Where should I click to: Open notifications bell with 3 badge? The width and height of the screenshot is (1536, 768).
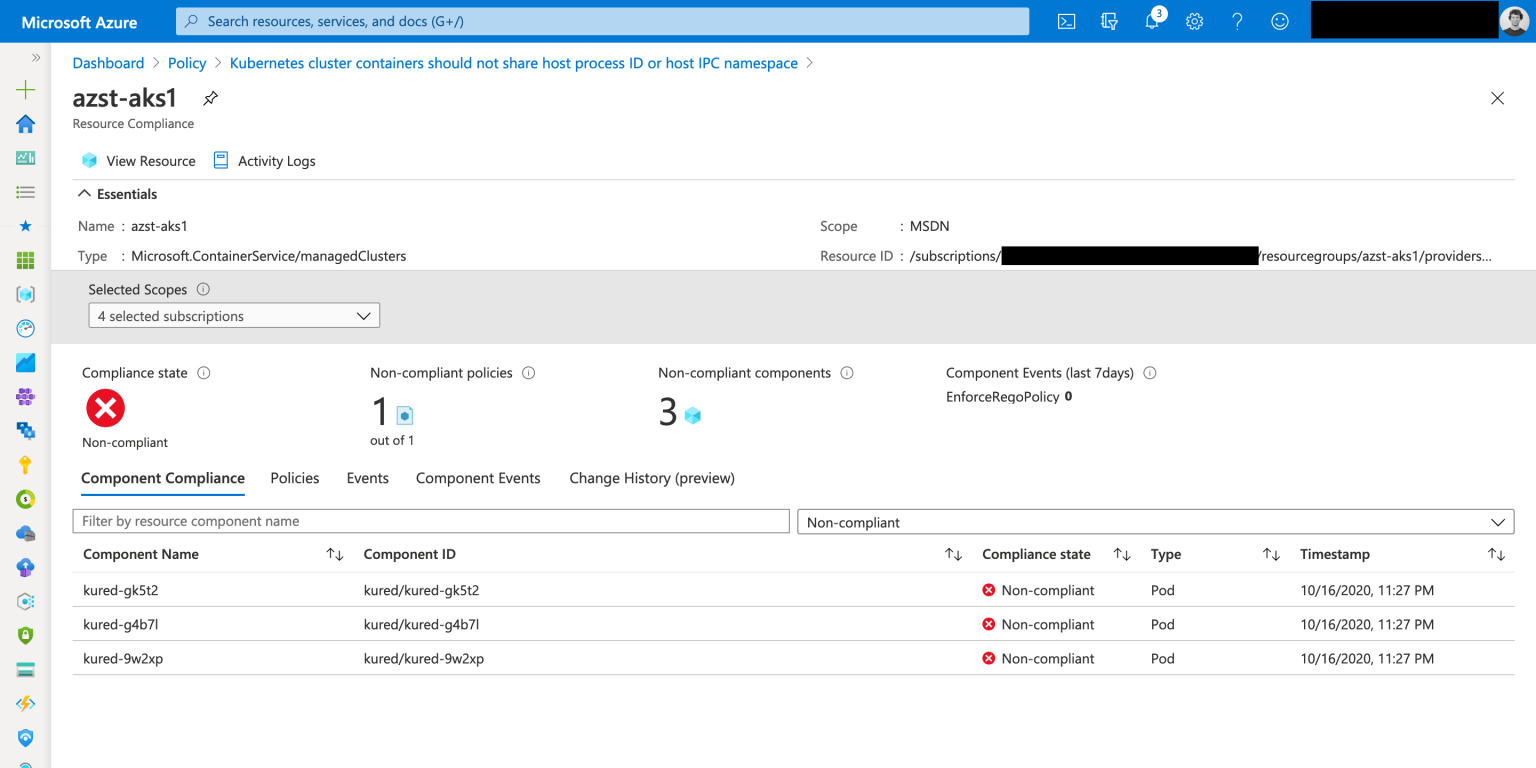tap(1153, 19)
